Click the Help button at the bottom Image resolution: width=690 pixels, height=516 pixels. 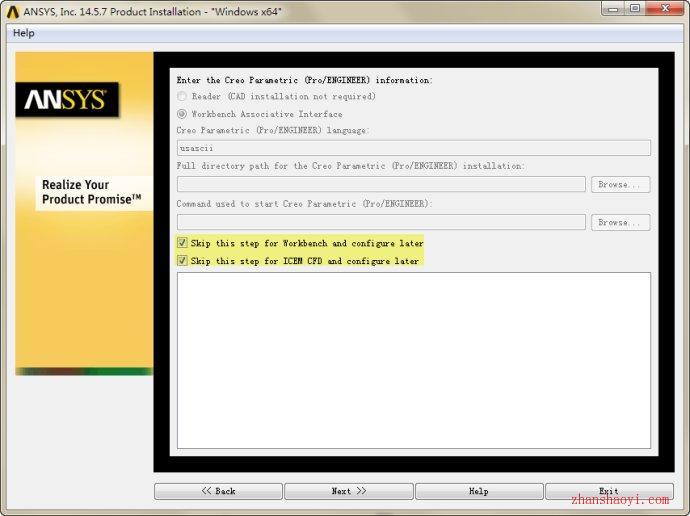(x=479, y=491)
